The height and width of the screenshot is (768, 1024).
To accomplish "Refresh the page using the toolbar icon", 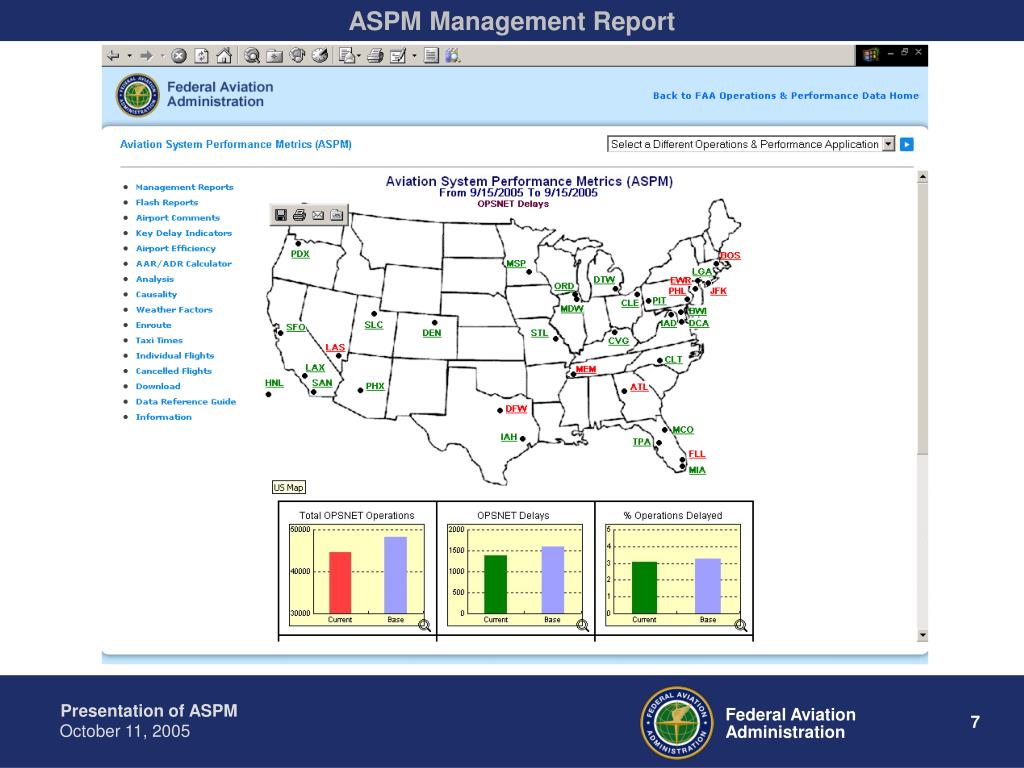I will point(202,56).
